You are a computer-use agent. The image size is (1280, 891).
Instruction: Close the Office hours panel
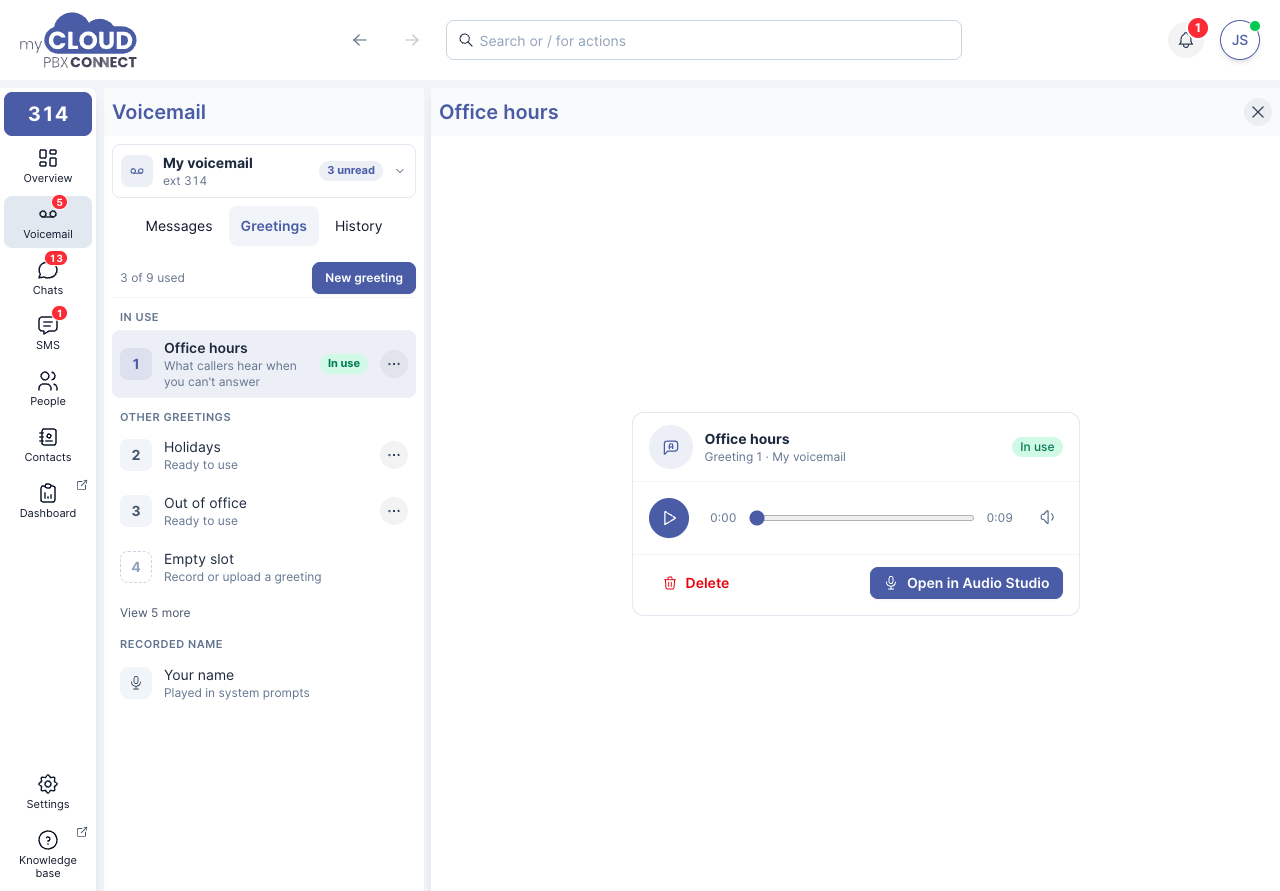(x=1258, y=112)
